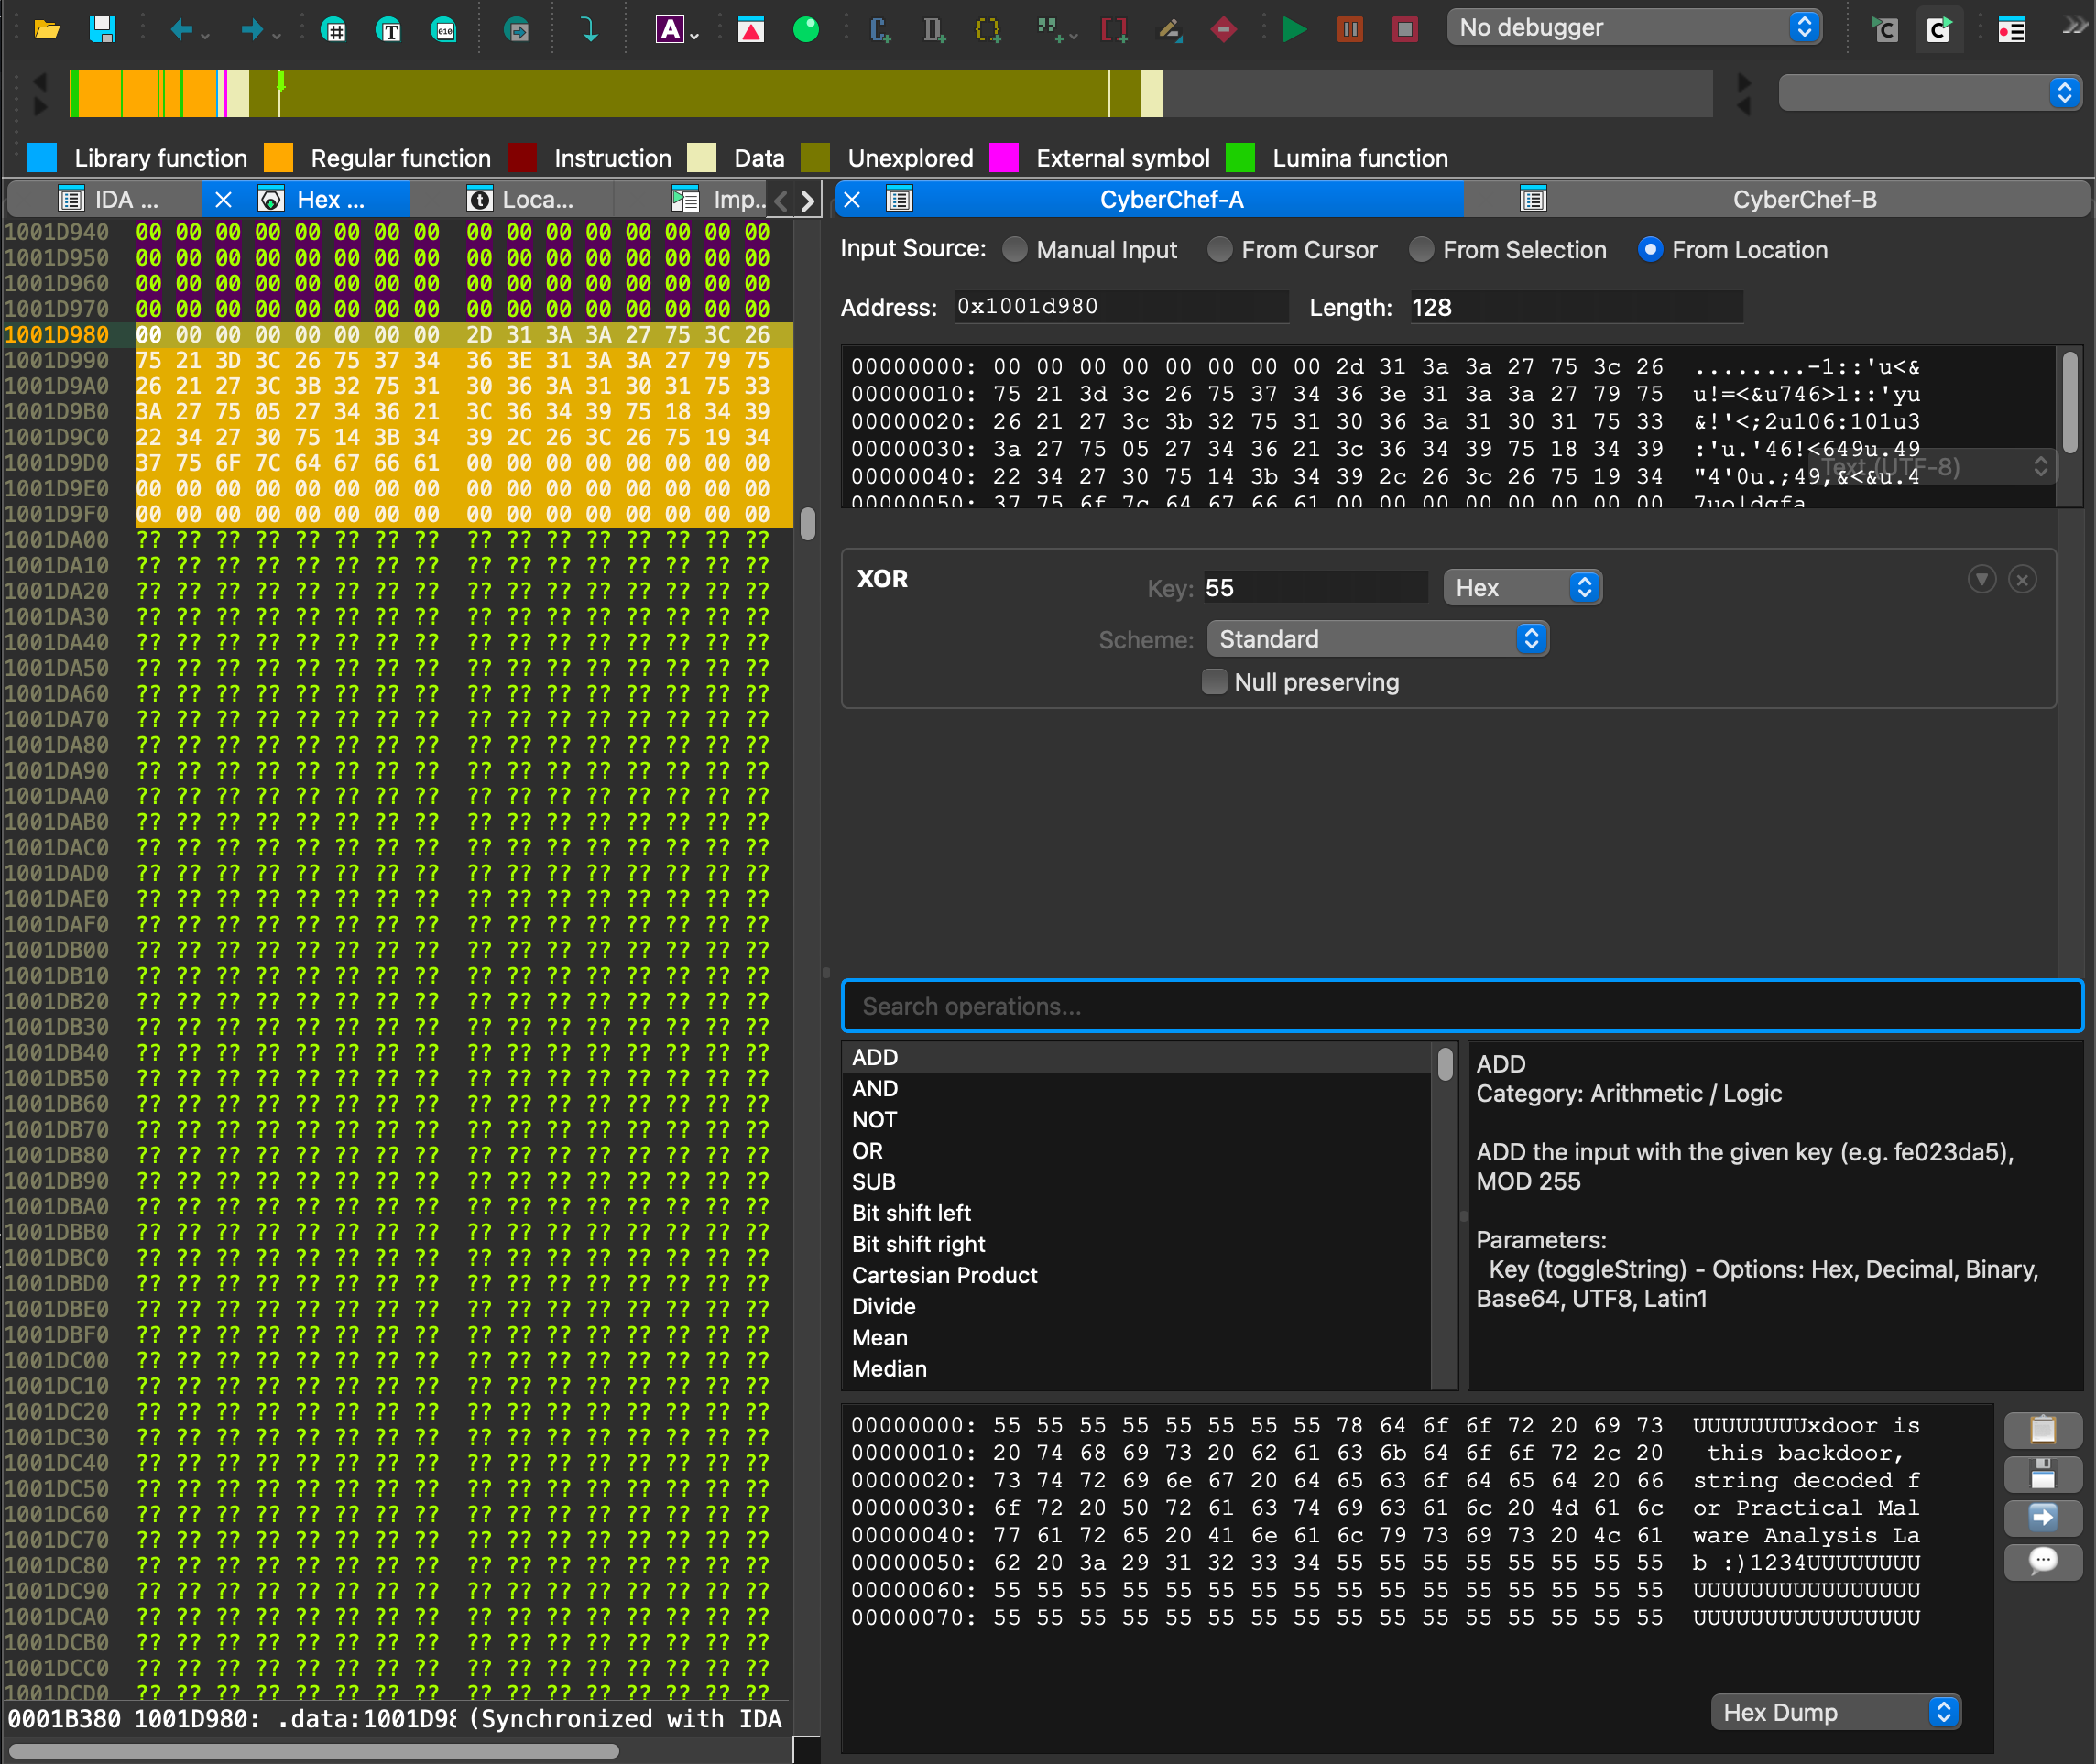Select Manual Input as the input source

[1015, 249]
